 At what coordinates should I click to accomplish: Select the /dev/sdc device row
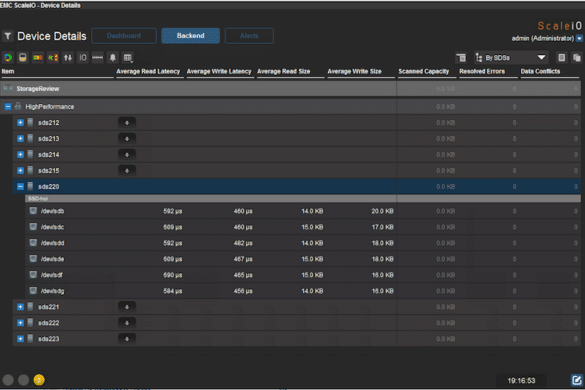[303, 227]
